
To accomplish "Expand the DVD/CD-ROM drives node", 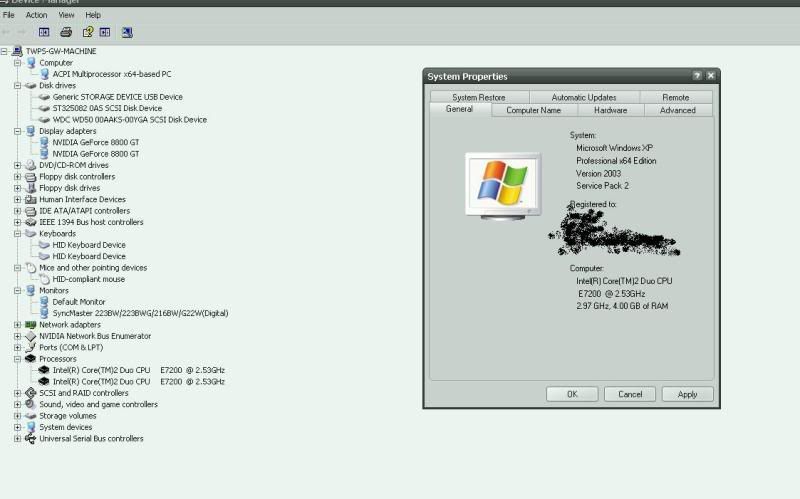I will pos(17,165).
